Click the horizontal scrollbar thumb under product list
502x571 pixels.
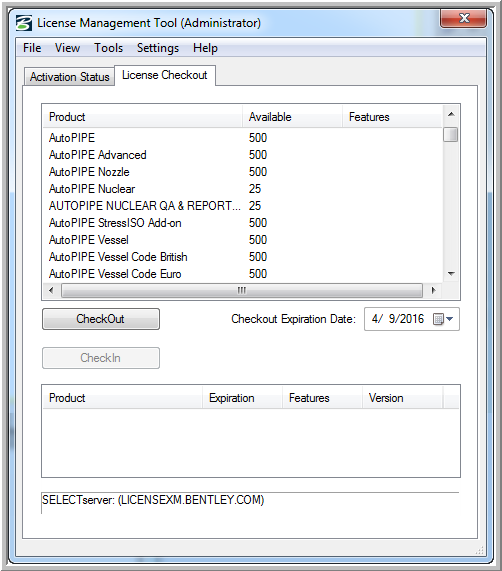point(242,290)
